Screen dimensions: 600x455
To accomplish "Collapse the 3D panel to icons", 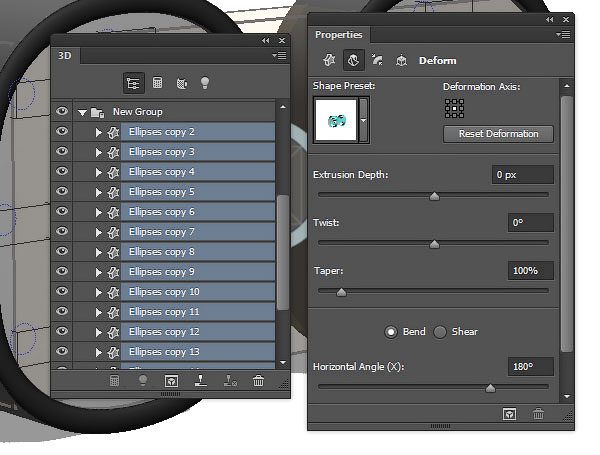I will 266,41.
